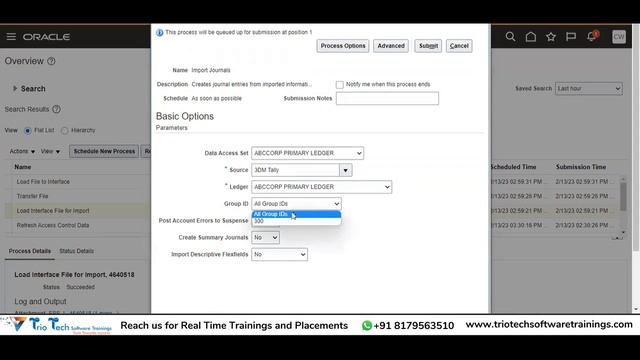Click the Process Options button
Screen dimensions: 640x360
[343, 46]
